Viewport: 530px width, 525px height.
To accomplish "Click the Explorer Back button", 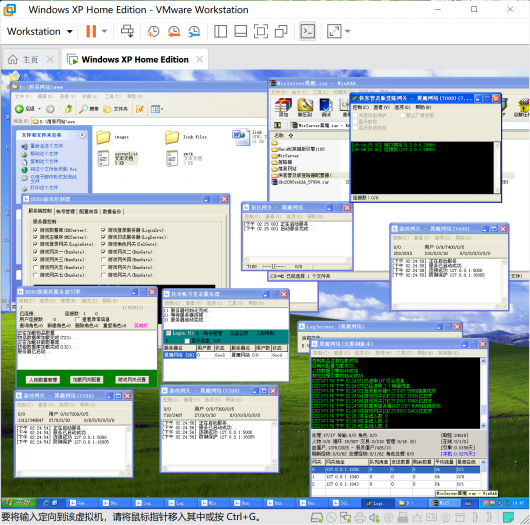I will (25, 109).
